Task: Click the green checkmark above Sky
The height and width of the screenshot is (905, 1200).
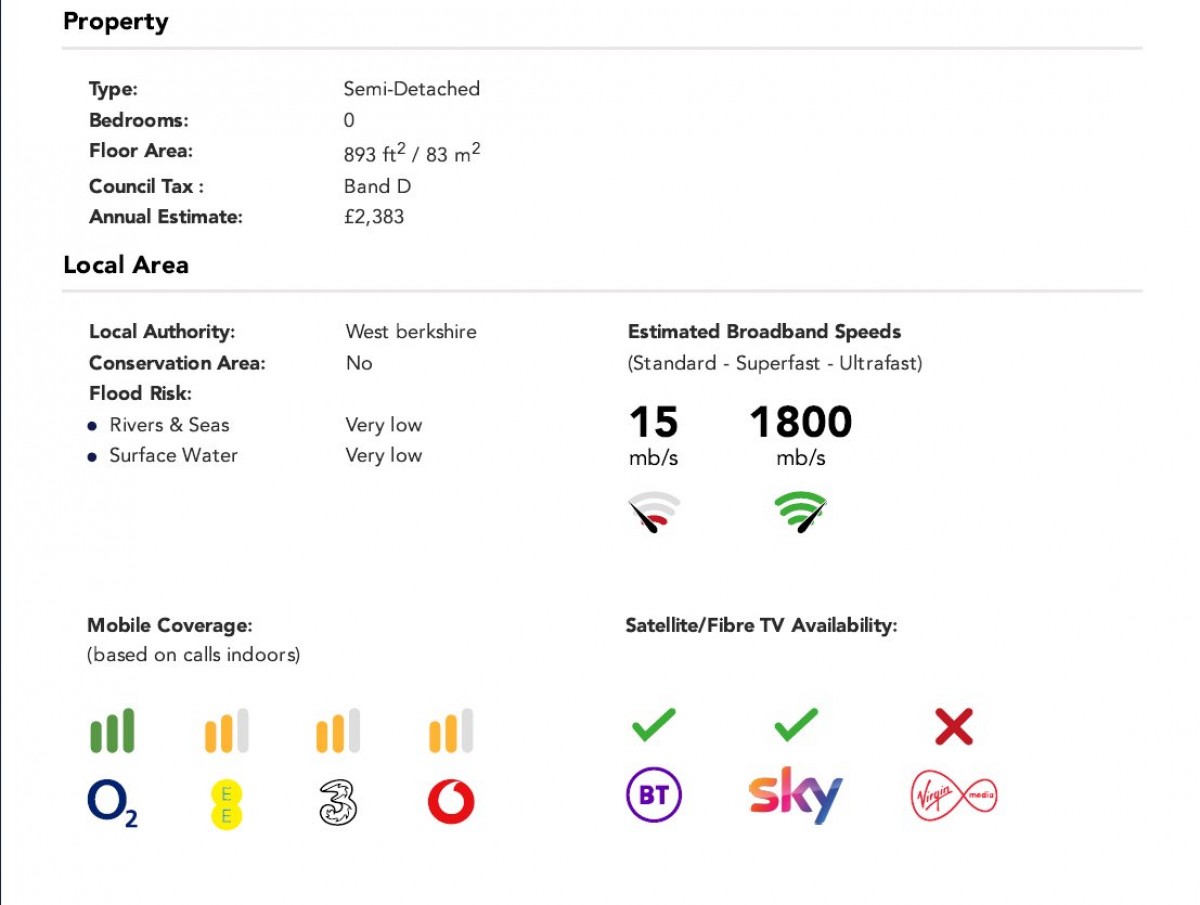Action: pyautogui.click(x=795, y=725)
